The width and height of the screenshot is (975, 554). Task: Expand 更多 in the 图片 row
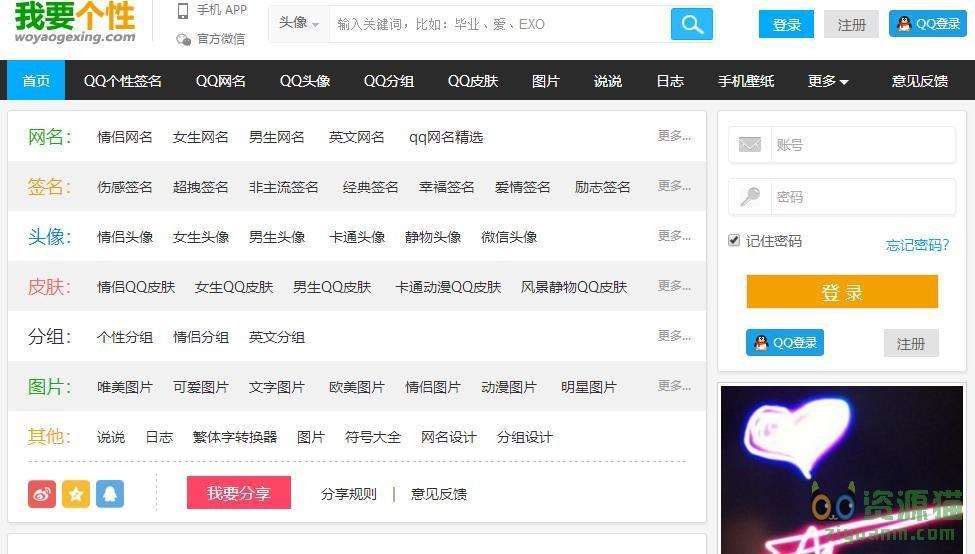pyautogui.click(x=675, y=385)
